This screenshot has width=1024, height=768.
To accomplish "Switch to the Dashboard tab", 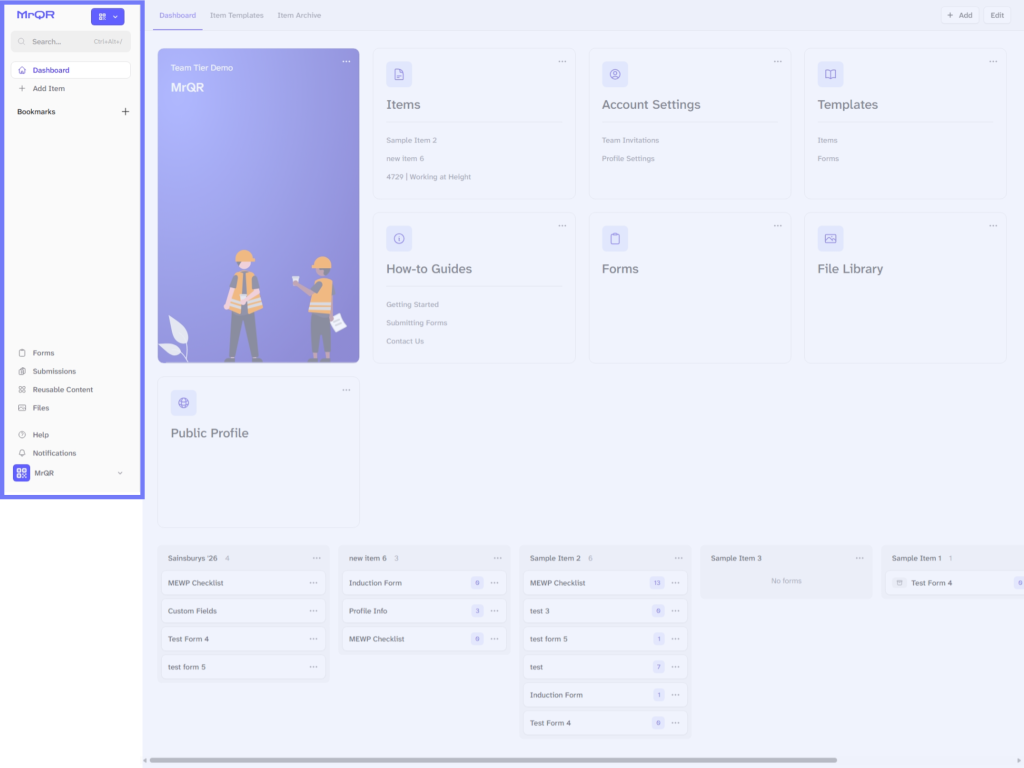I will click(178, 15).
